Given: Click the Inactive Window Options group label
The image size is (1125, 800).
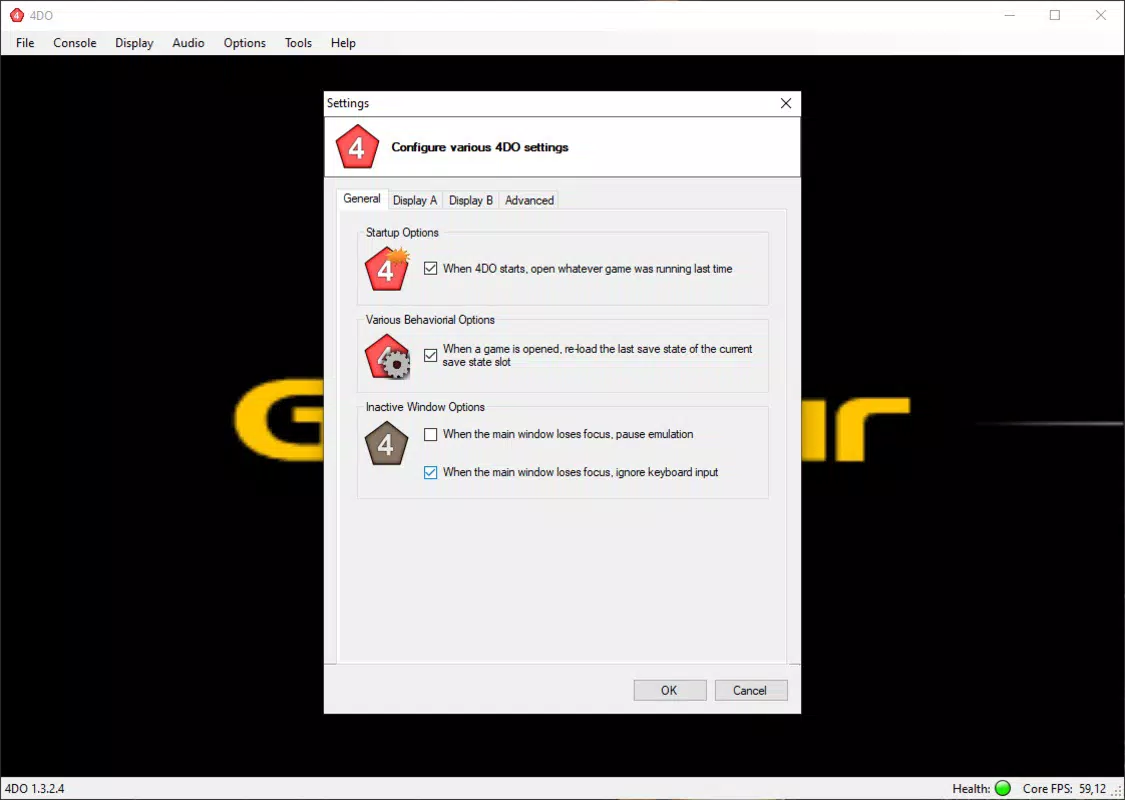Looking at the screenshot, I should (425, 407).
